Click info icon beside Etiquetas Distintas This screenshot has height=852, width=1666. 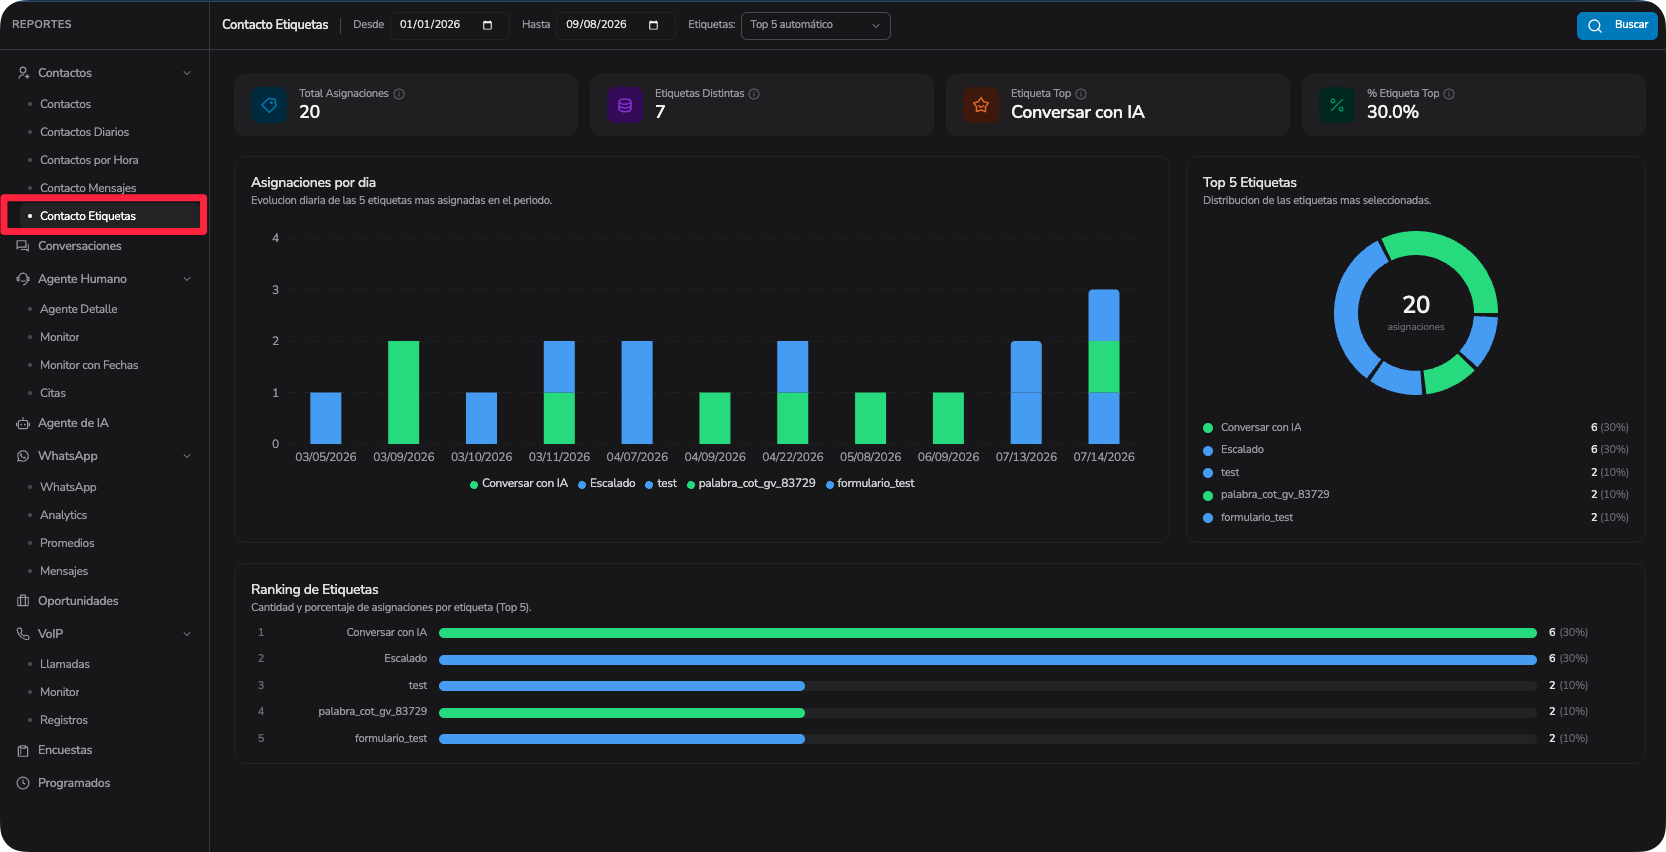coord(754,94)
